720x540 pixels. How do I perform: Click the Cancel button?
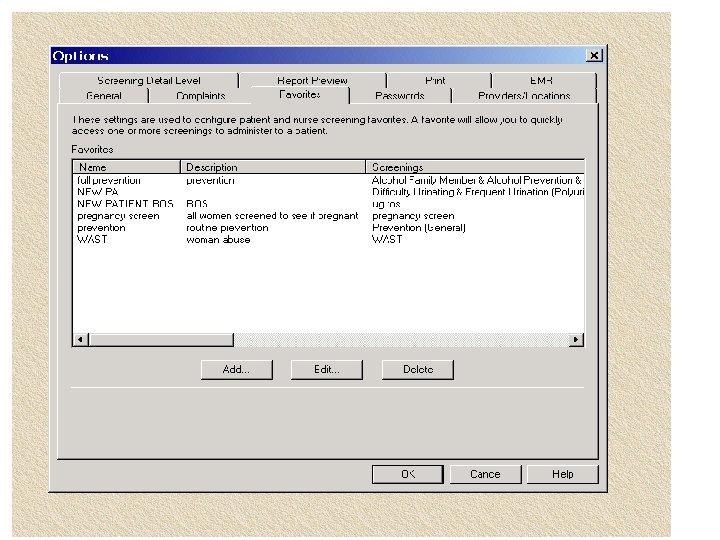tap(485, 474)
